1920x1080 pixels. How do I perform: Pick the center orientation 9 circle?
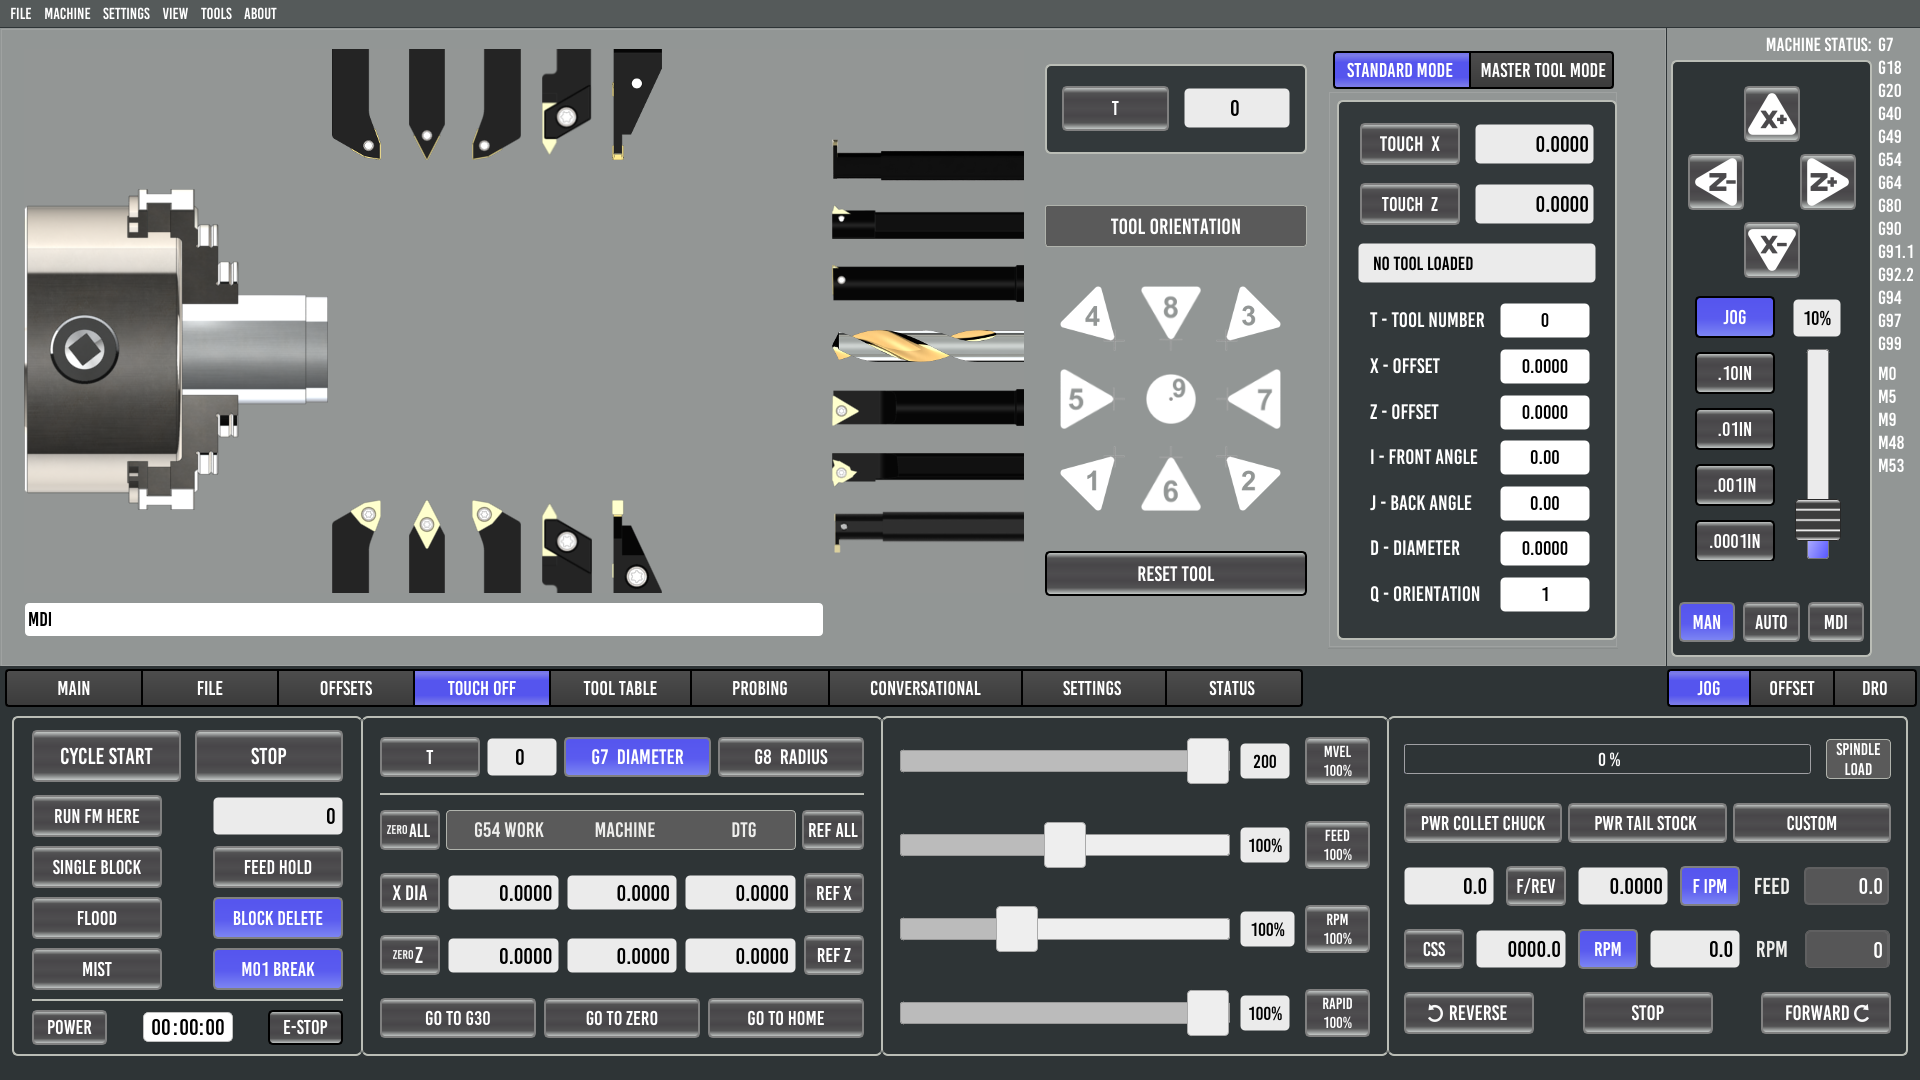click(1170, 399)
